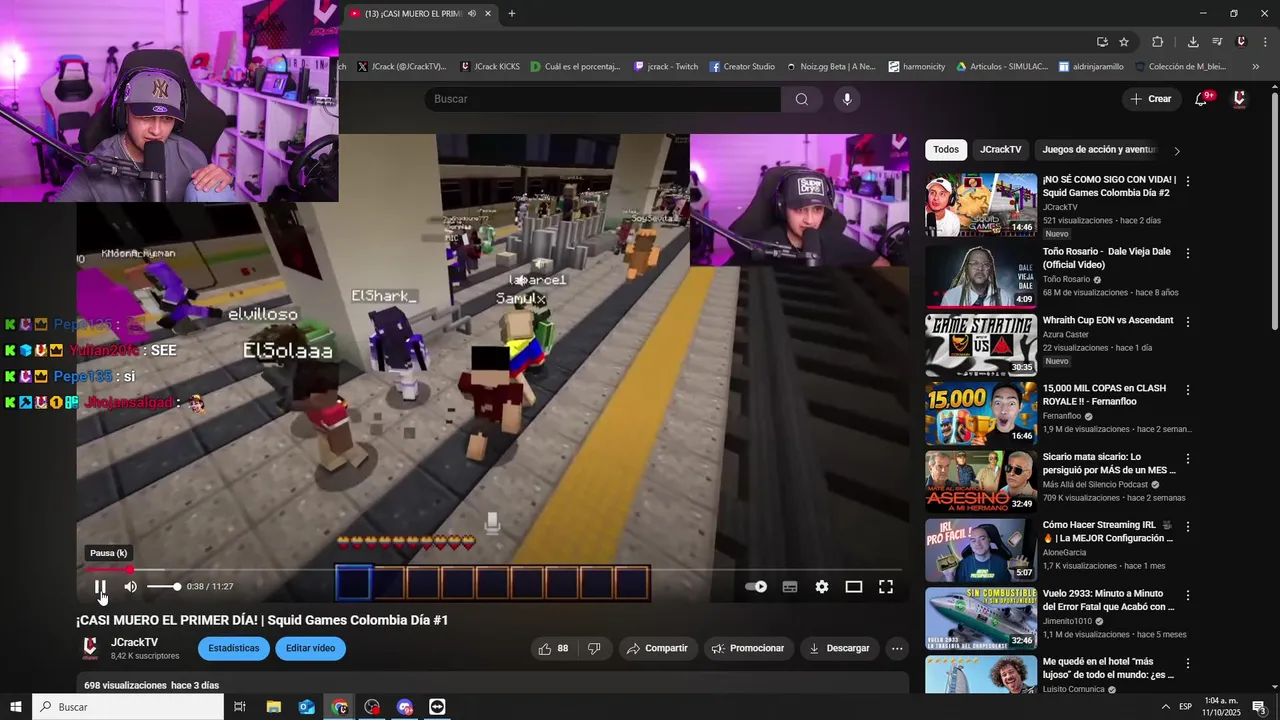Click the YouTube Buscar search field

[x=603, y=99]
